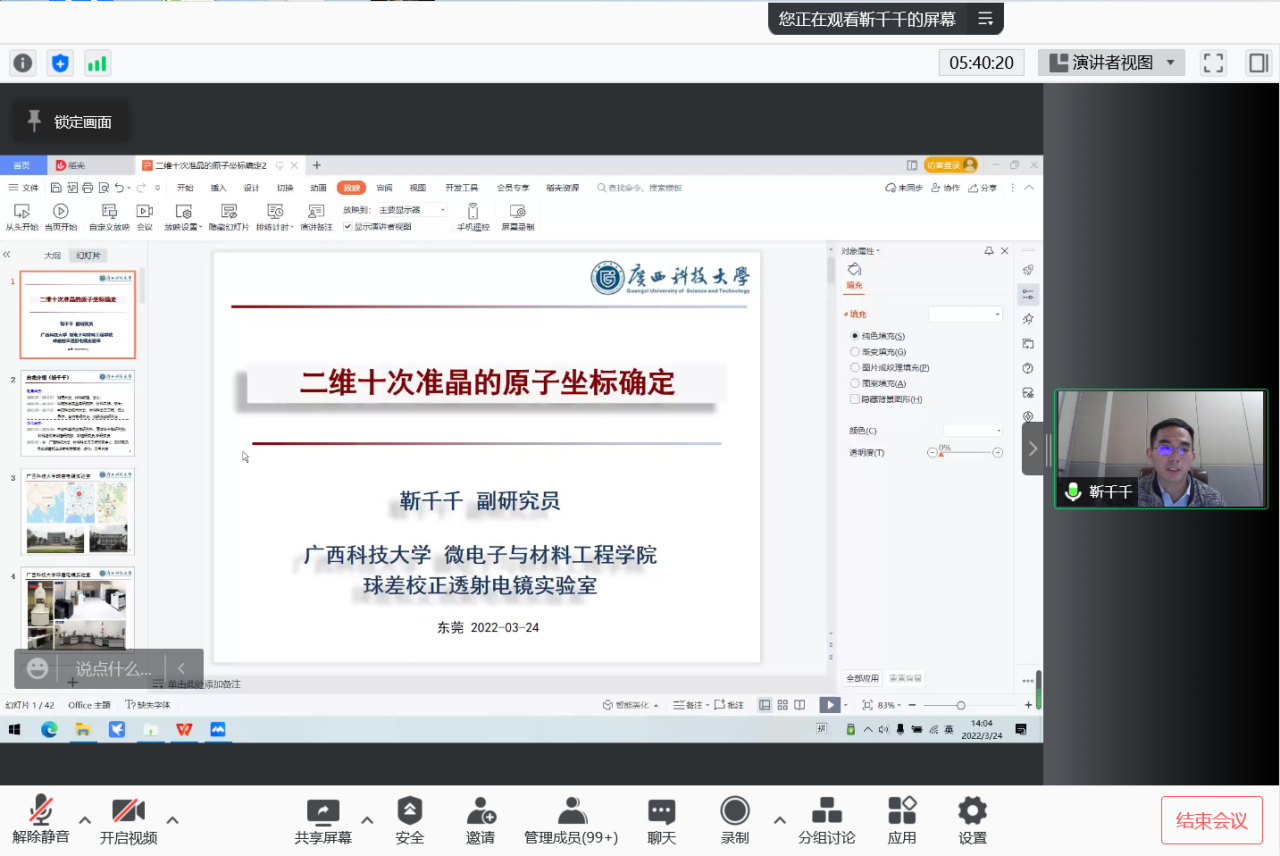1280x856 pixels.
Task: Open meeting 设置 gear
Action: (972, 819)
